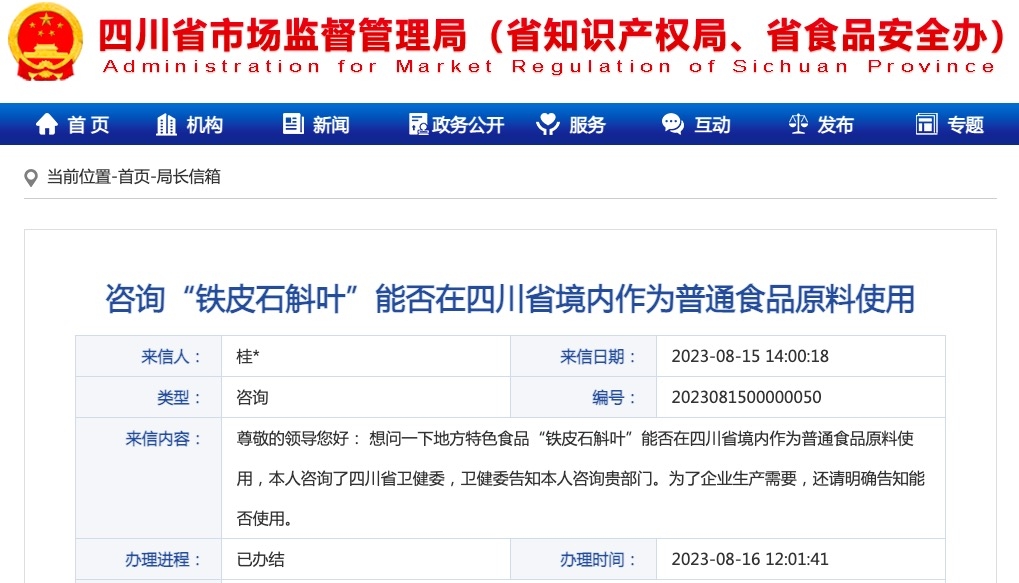This screenshot has width=1019, height=583.
Task: Open the 首页 navigation menu item
Action: pos(88,125)
